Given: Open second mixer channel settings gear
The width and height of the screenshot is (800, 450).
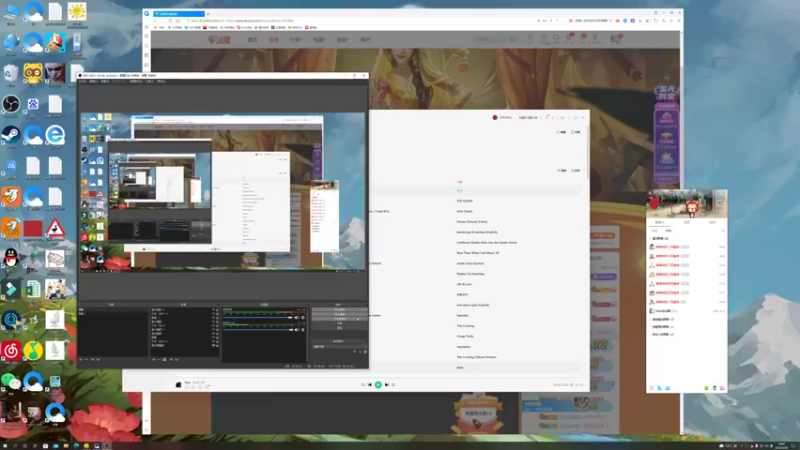Looking at the screenshot, I should tap(303, 330).
